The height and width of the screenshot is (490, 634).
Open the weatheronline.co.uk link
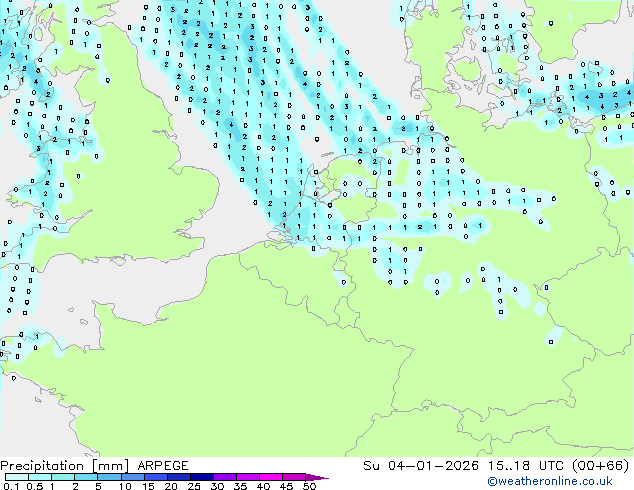(550, 481)
